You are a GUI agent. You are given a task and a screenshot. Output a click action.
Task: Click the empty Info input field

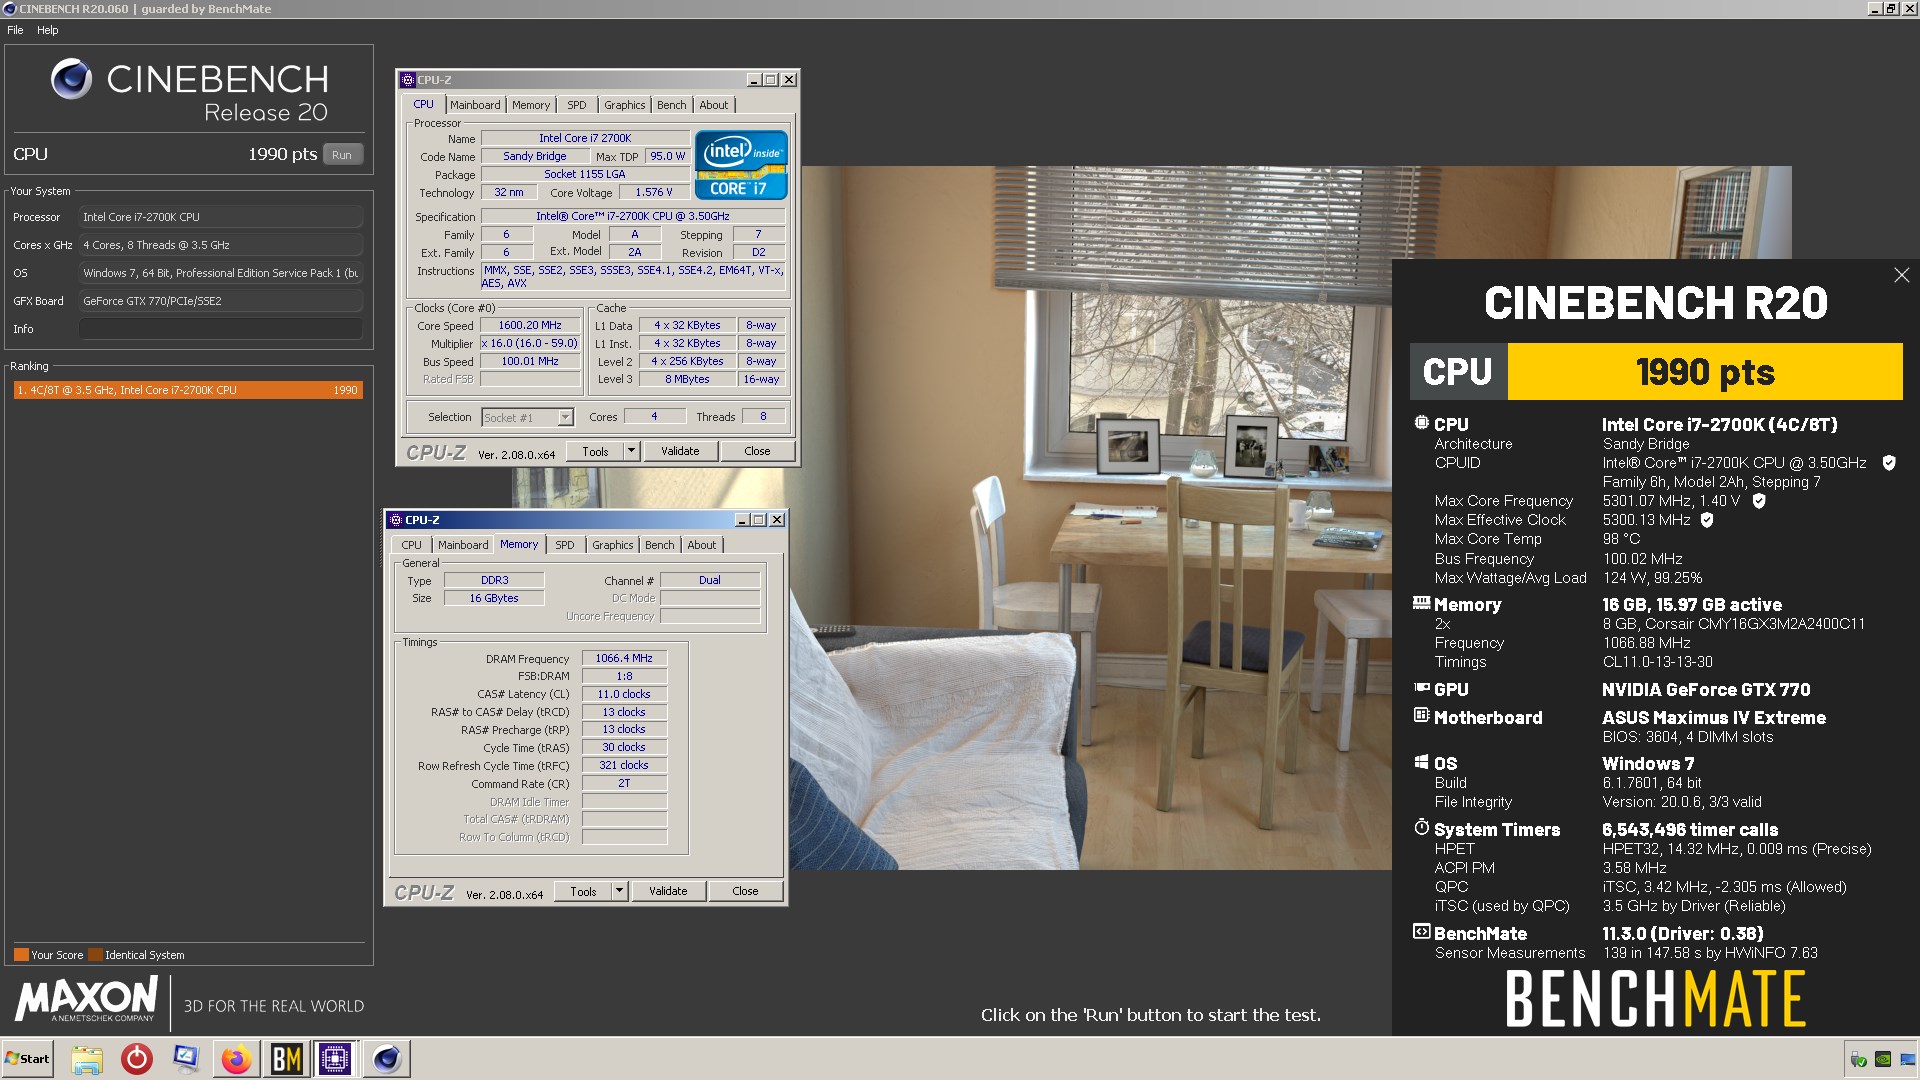tap(221, 329)
